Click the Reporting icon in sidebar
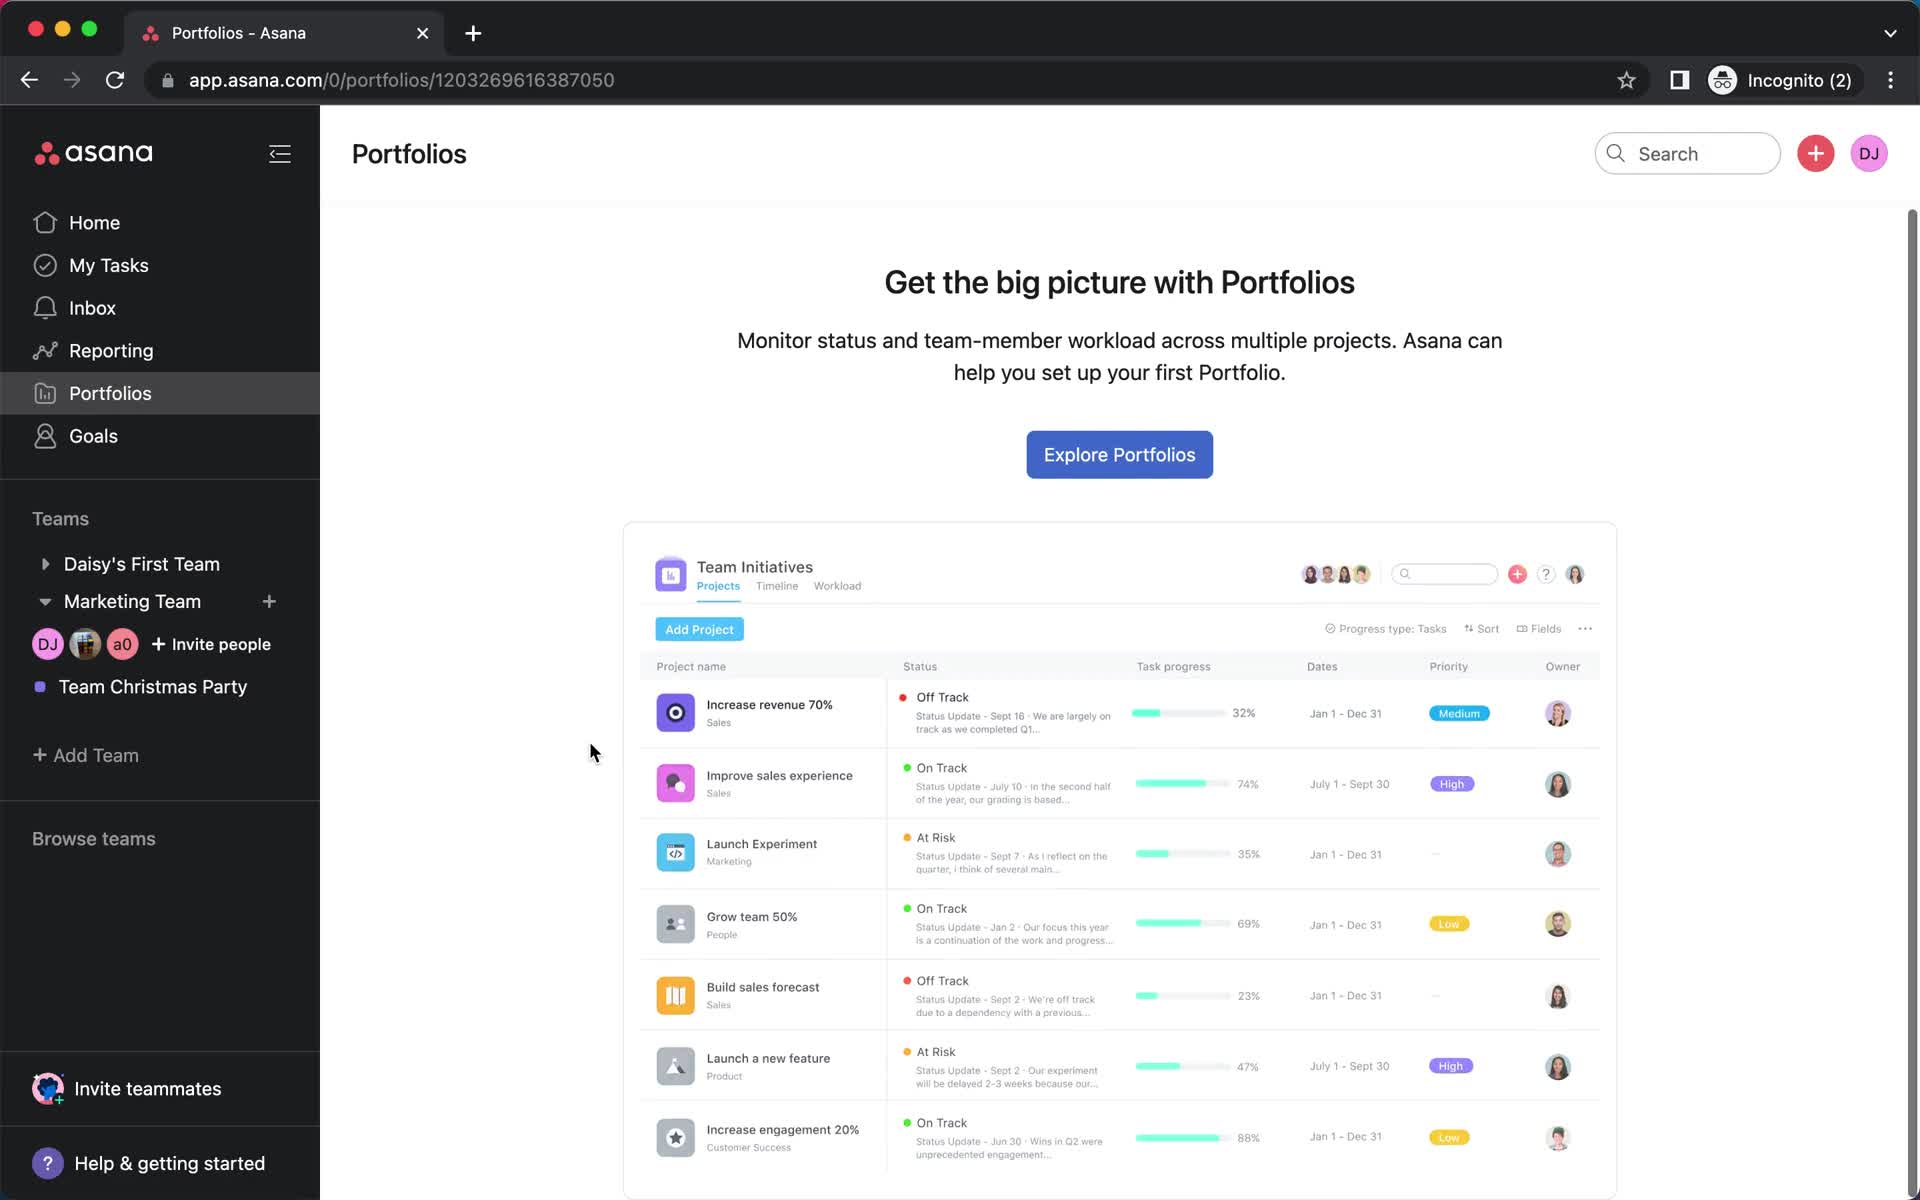 [46, 350]
